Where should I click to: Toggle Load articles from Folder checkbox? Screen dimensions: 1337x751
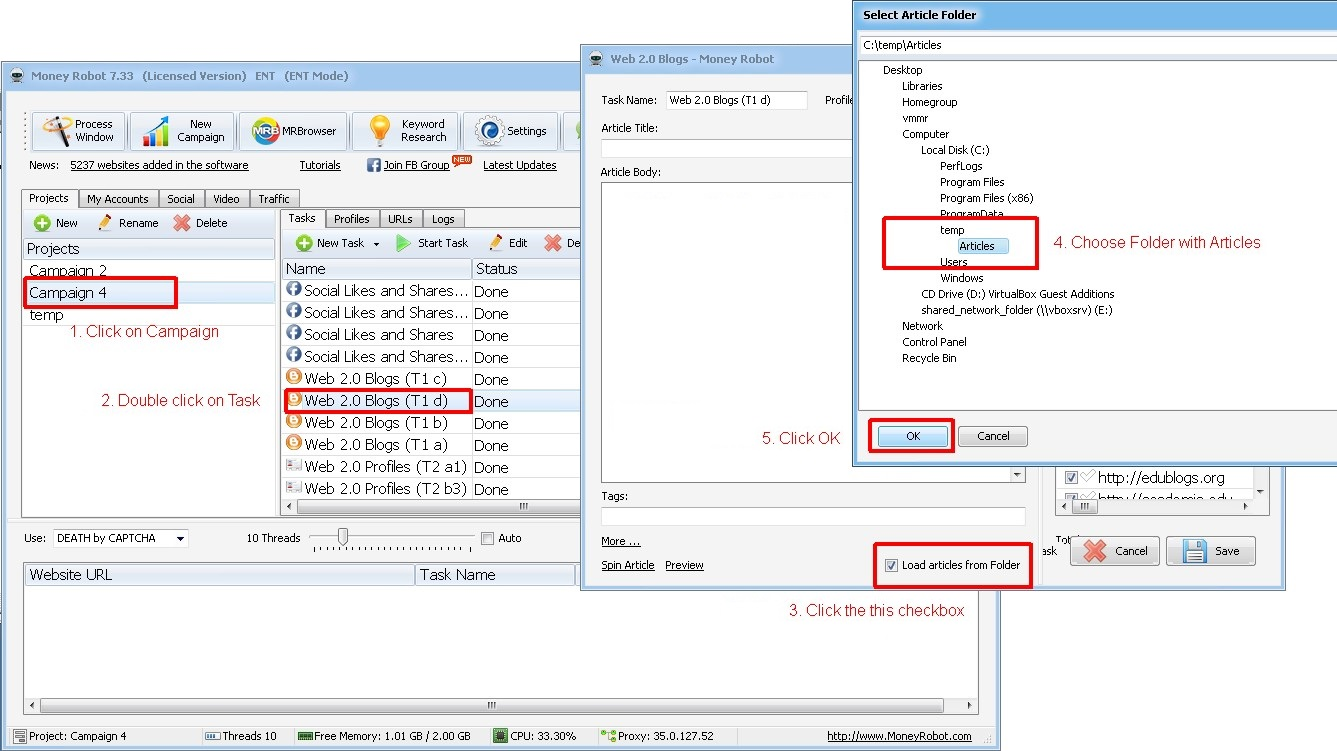[891, 565]
